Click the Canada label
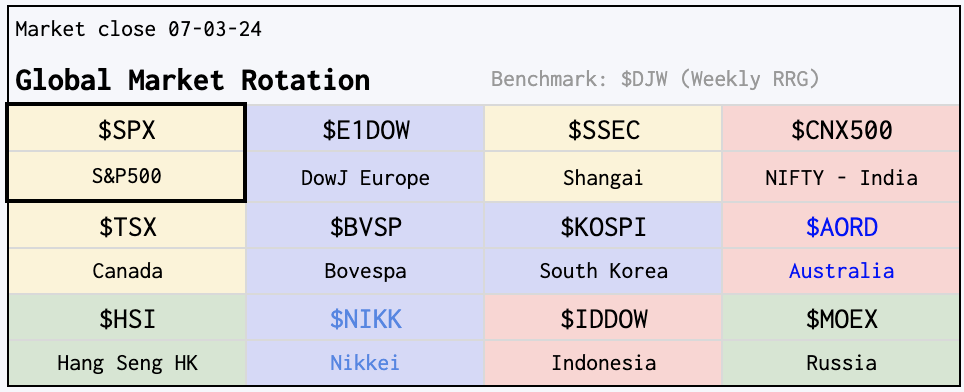Image resolution: width=964 pixels, height=392 pixels. click(127, 270)
